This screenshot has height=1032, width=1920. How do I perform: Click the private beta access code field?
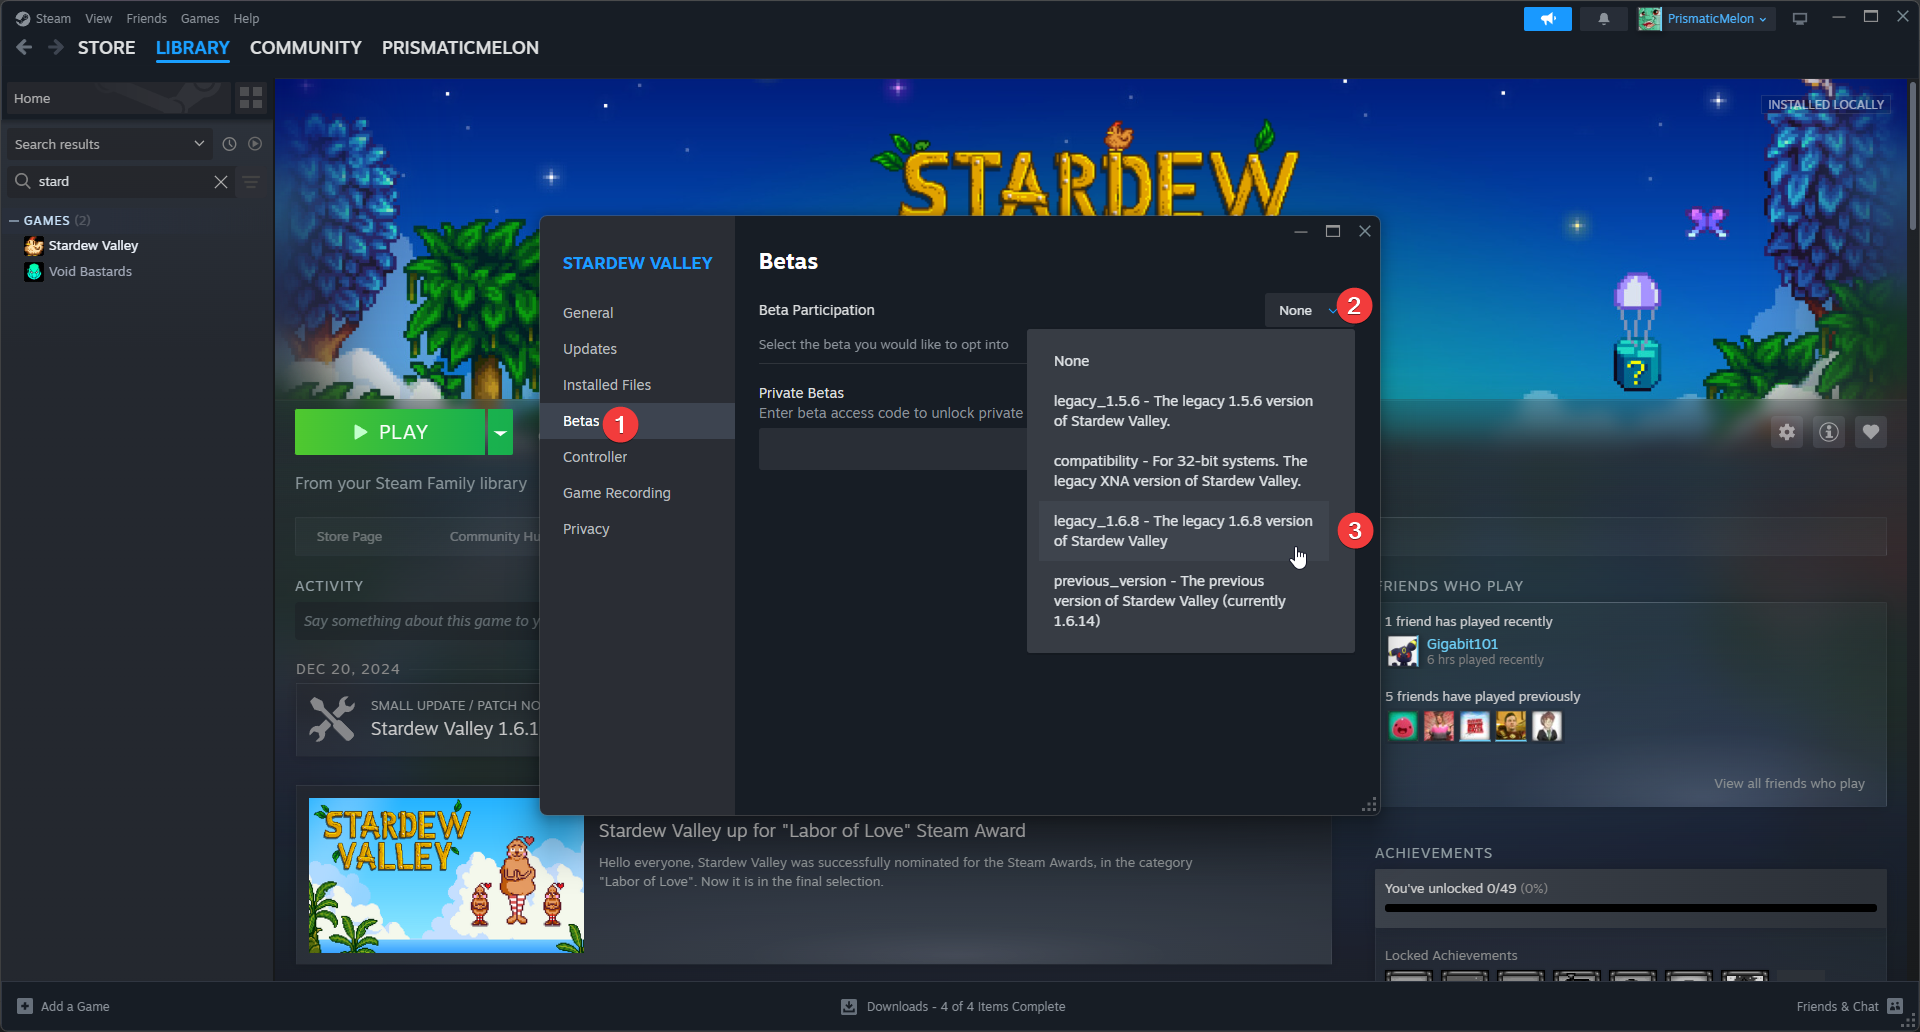point(893,449)
